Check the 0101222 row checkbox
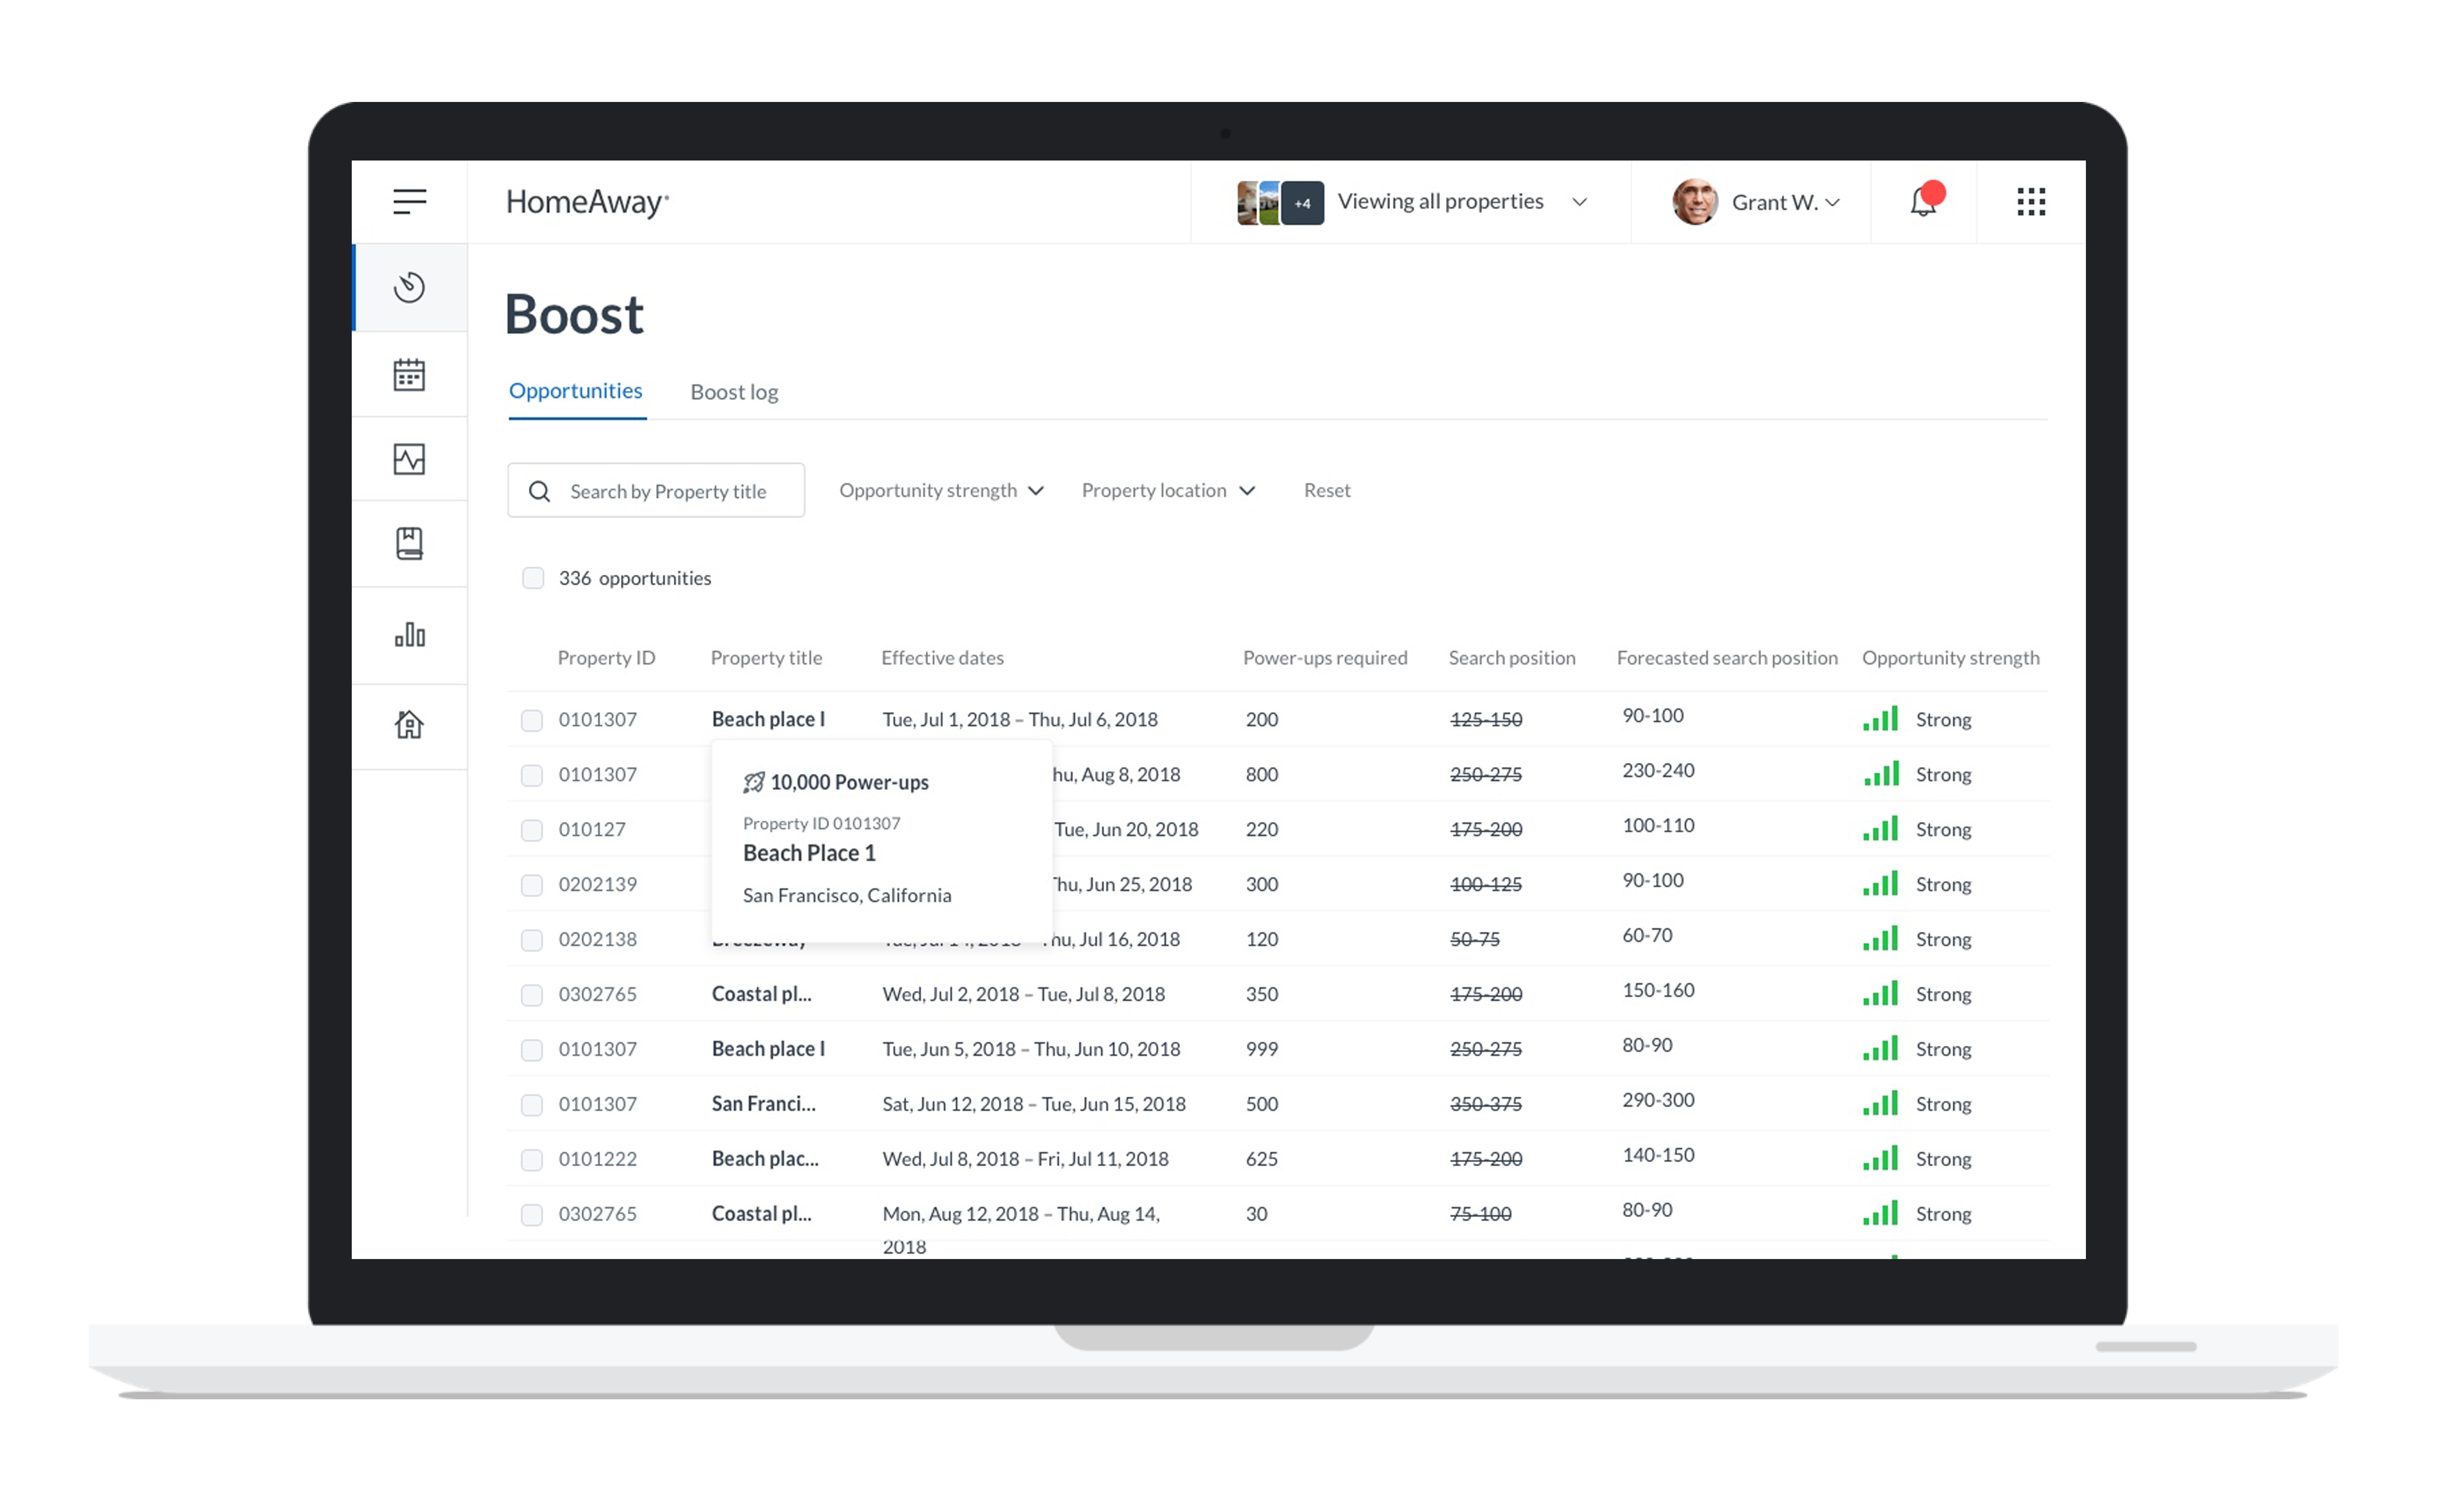This screenshot has height=1512, width=2438. point(532,1160)
